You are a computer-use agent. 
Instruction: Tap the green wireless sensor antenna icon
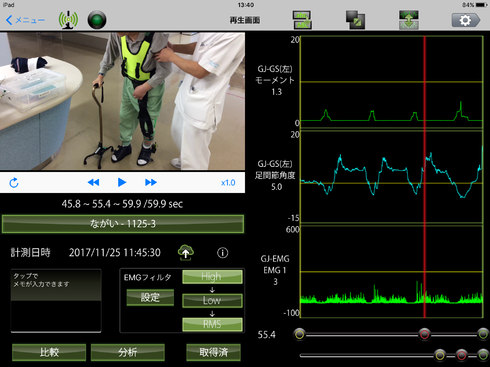[x=68, y=20]
